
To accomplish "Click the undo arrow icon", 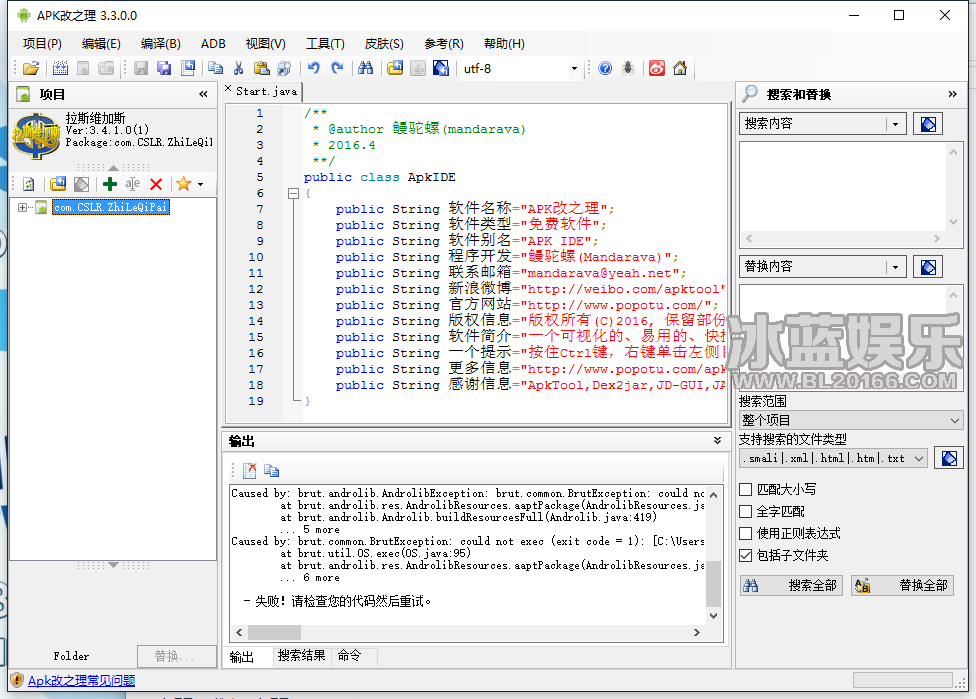I will point(314,68).
